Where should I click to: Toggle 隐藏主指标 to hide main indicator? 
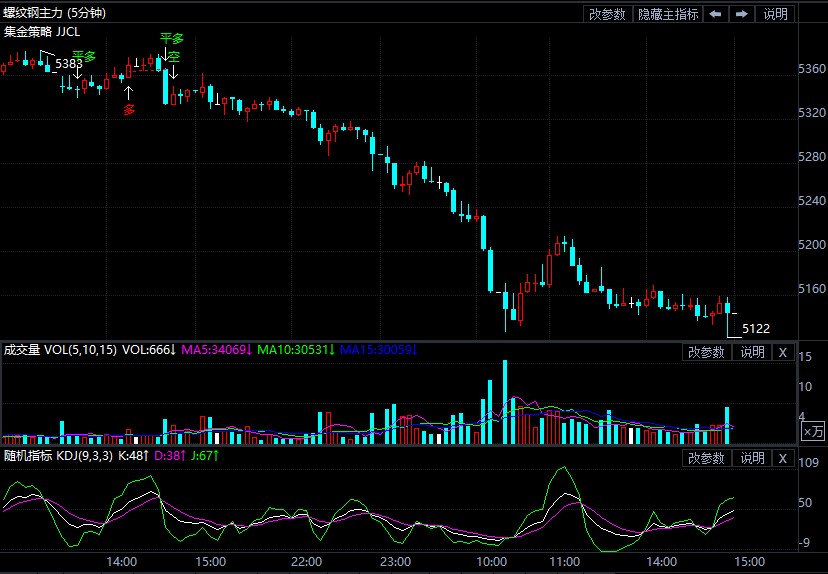[x=668, y=14]
